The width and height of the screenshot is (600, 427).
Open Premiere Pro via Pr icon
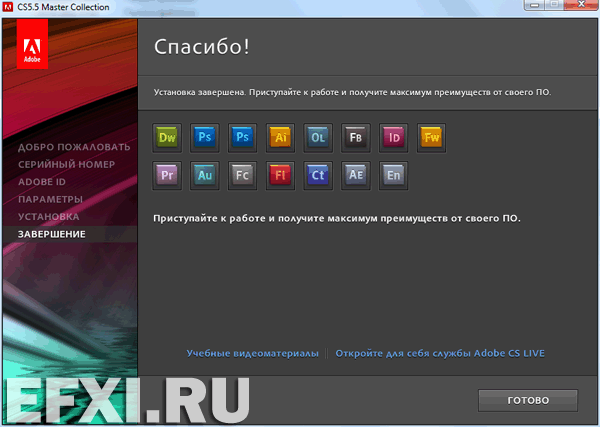[x=167, y=176]
